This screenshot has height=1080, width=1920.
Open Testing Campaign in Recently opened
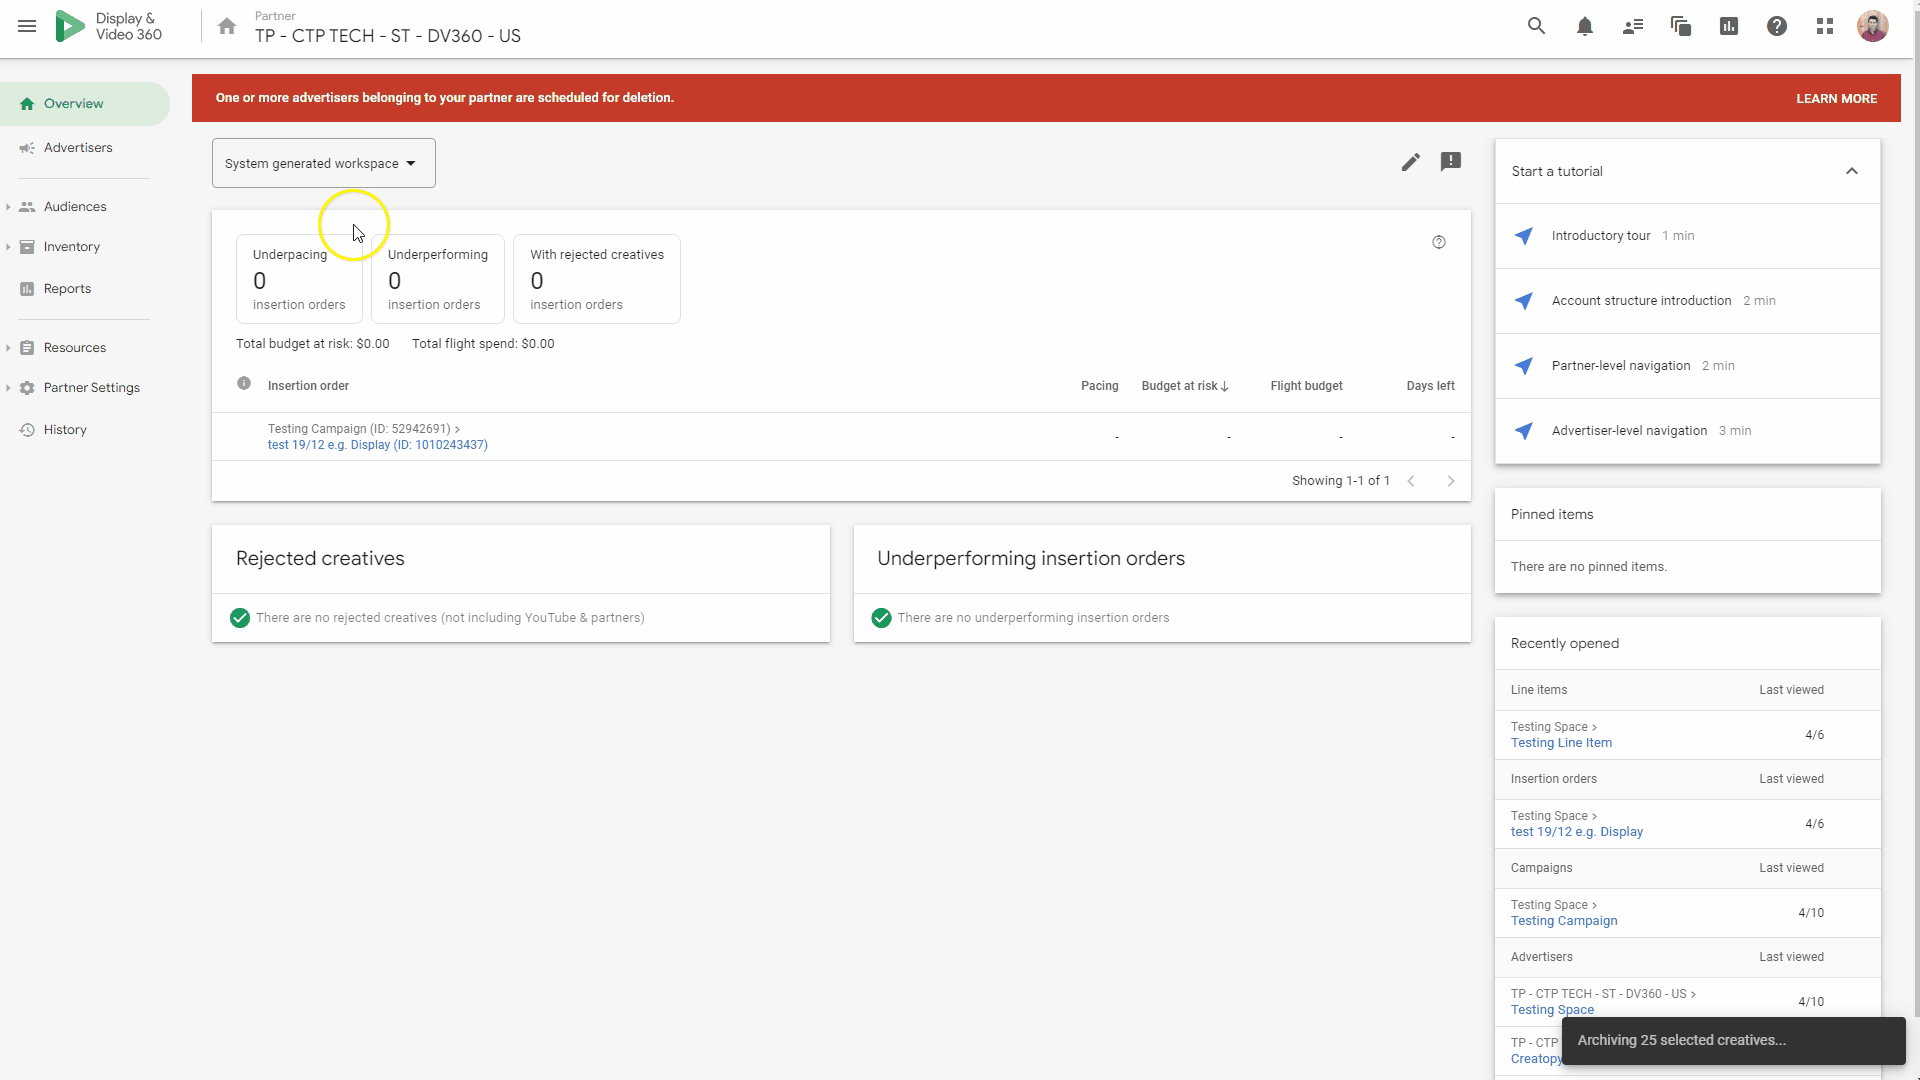[1564, 921]
